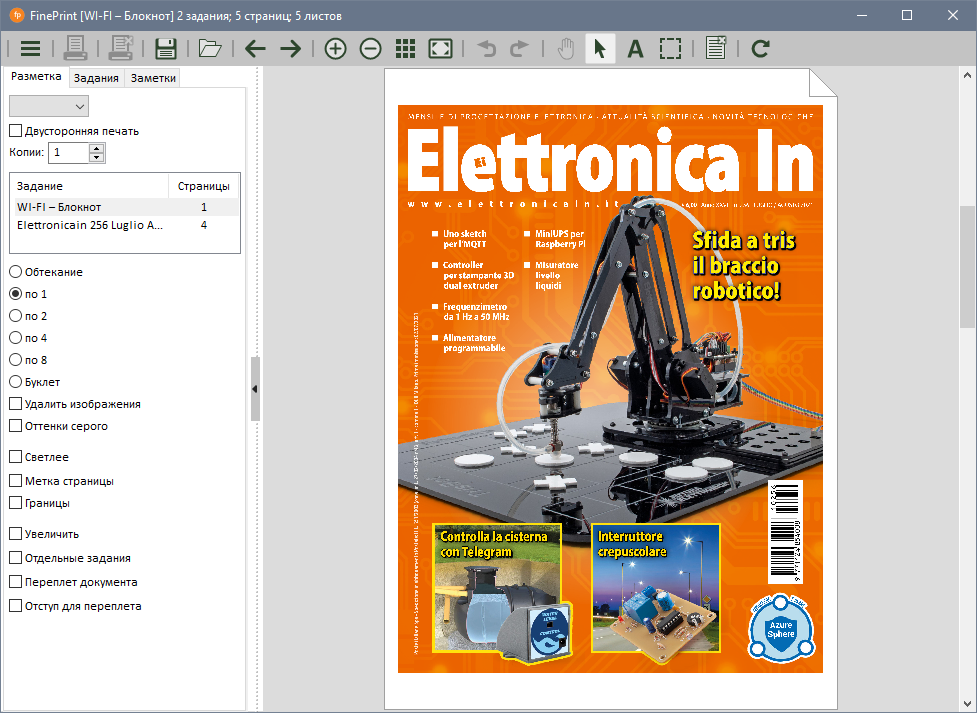The height and width of the screenshot is (713, 977).
Task: Enable the Отступ для переплета checkbox
Action: (16, 605)
